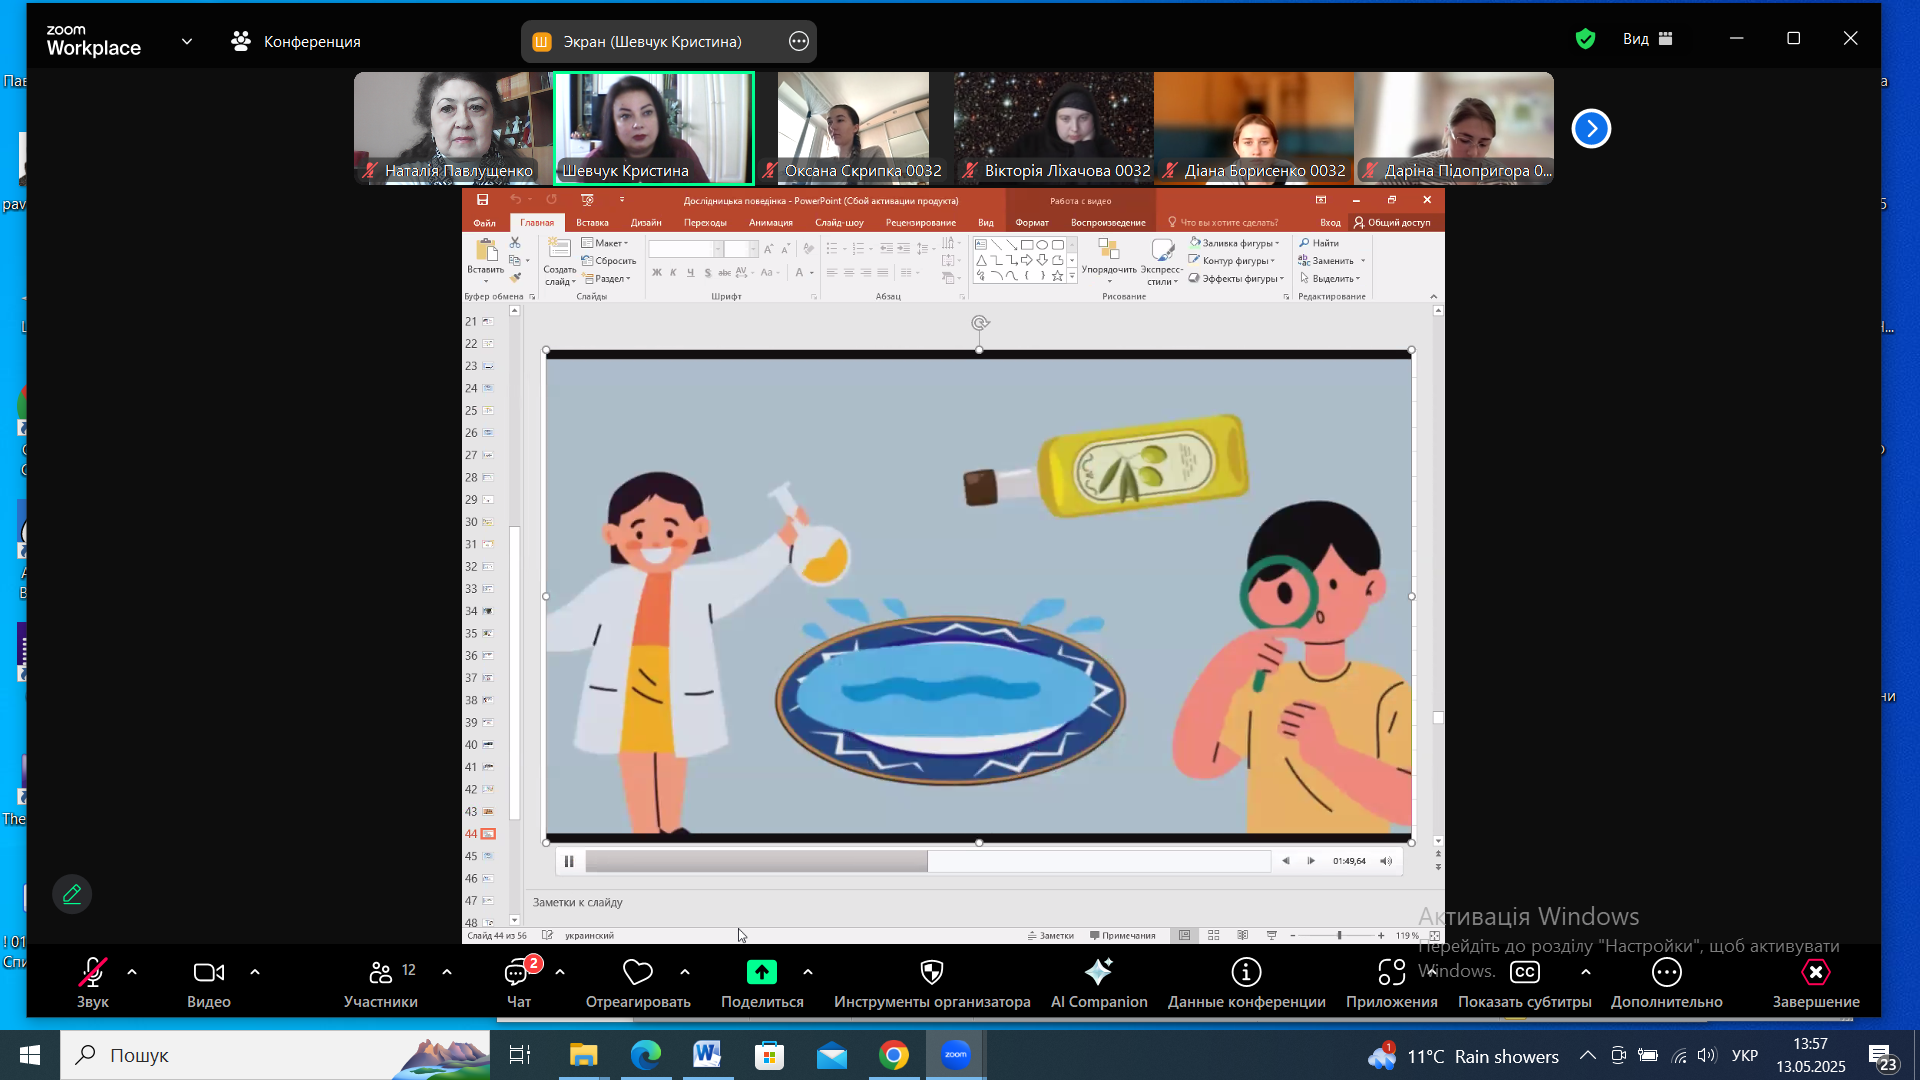Open the Конференция tab
The width and height of the screenshot is (1920, 1080).
[296, 41]
